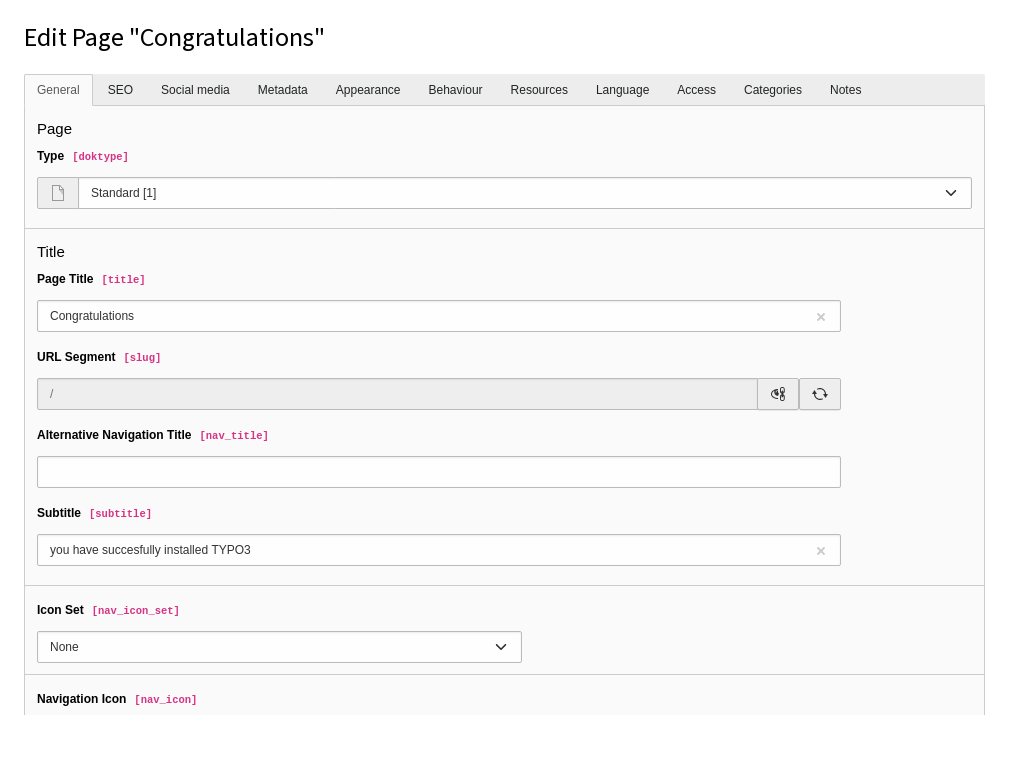Focus the Page Title input field
Viewport: 1009px width, 780px height.
439,316
